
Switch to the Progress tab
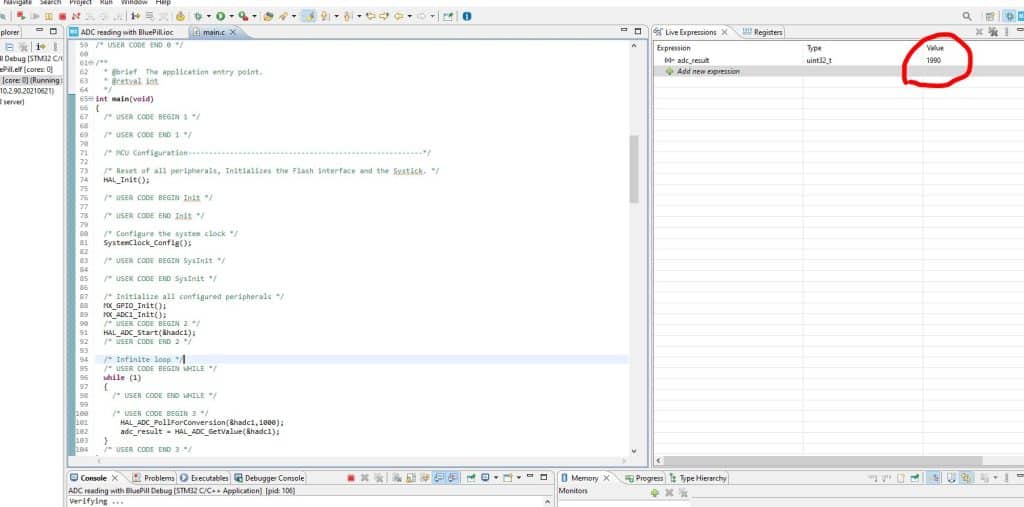pos(644,478)
